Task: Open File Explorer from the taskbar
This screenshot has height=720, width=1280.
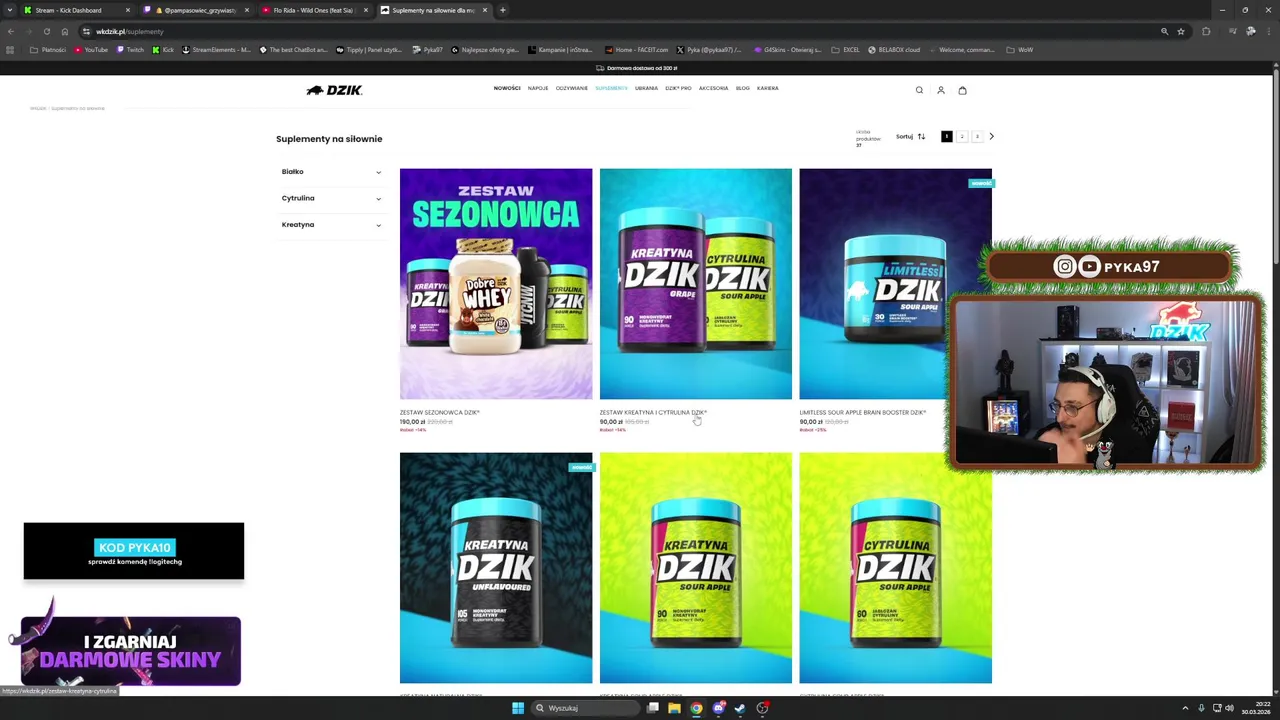Action: pos(674,708)
